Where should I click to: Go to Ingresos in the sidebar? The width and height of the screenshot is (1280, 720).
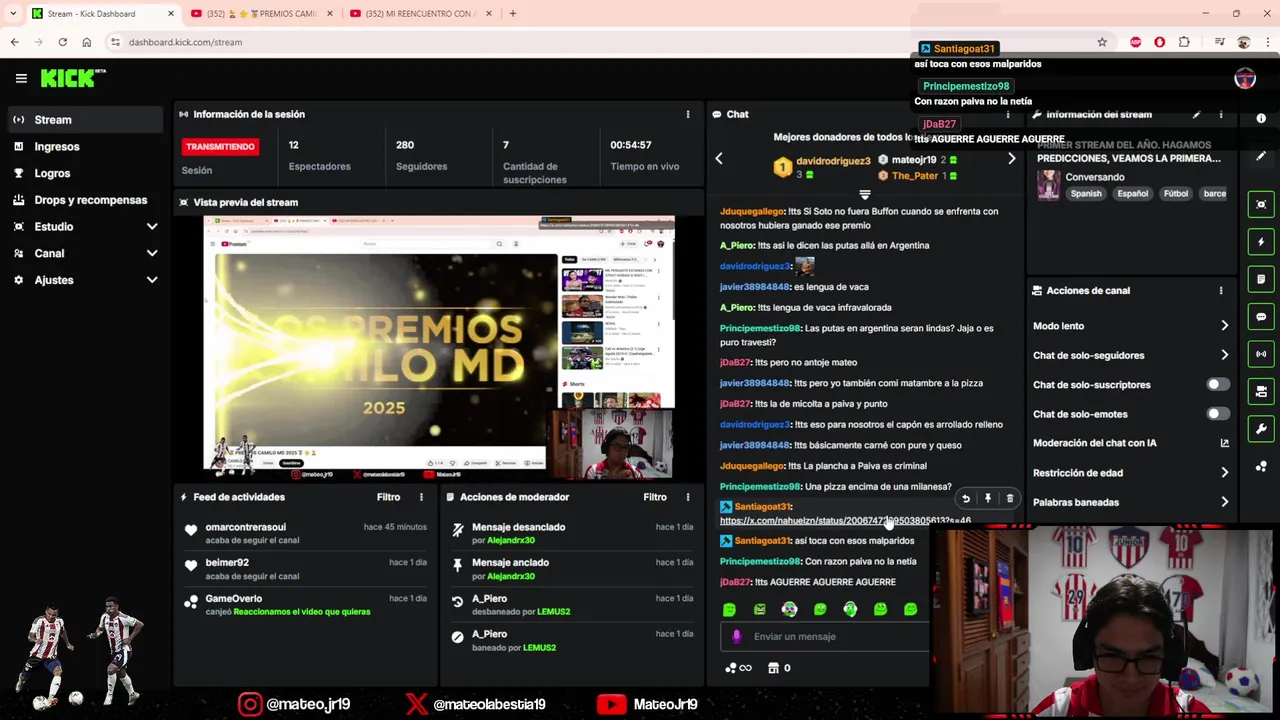click(x=84, y=146)
